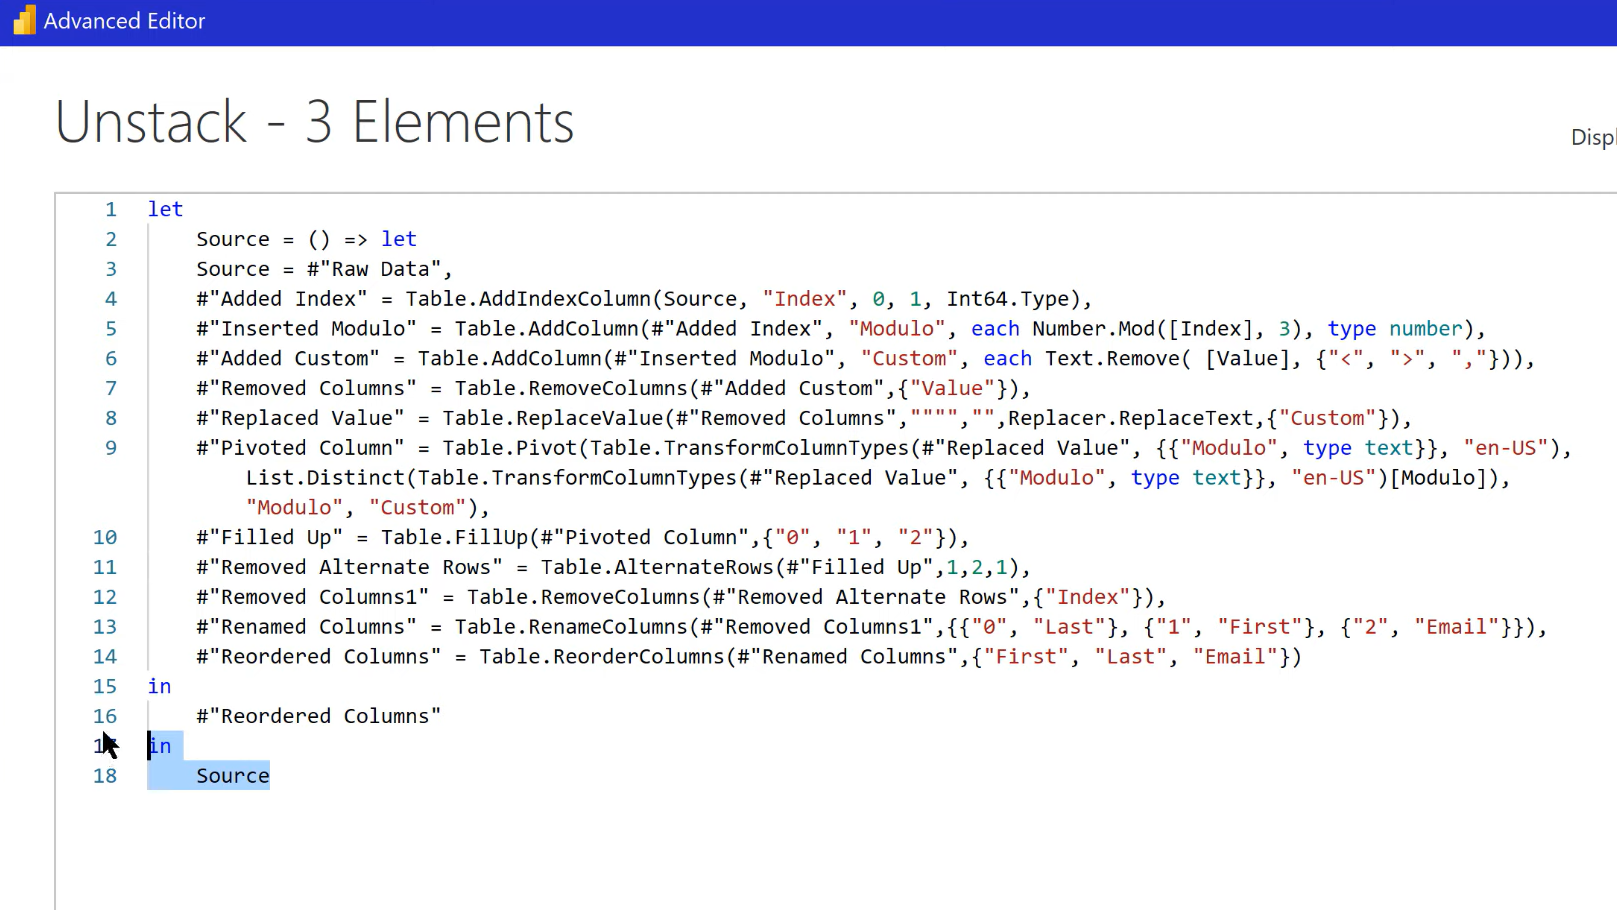Click Table.AlternateRows on line 11
Screen dimensions: 1617x910
point(657,567)
